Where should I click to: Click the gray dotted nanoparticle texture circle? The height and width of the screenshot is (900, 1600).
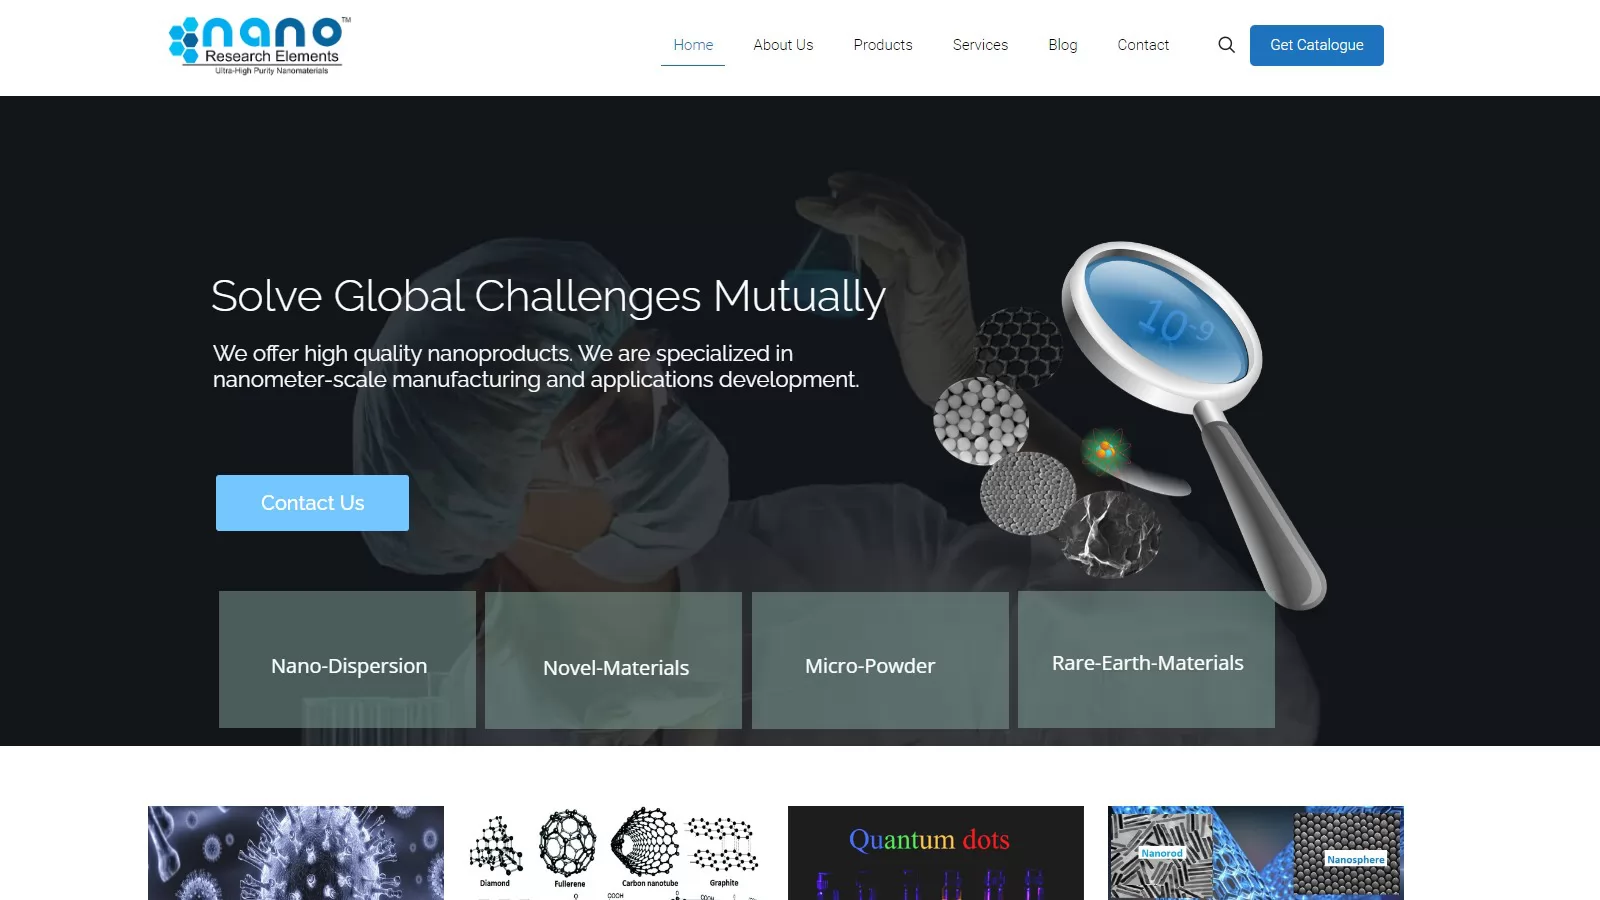point(1028,493)
